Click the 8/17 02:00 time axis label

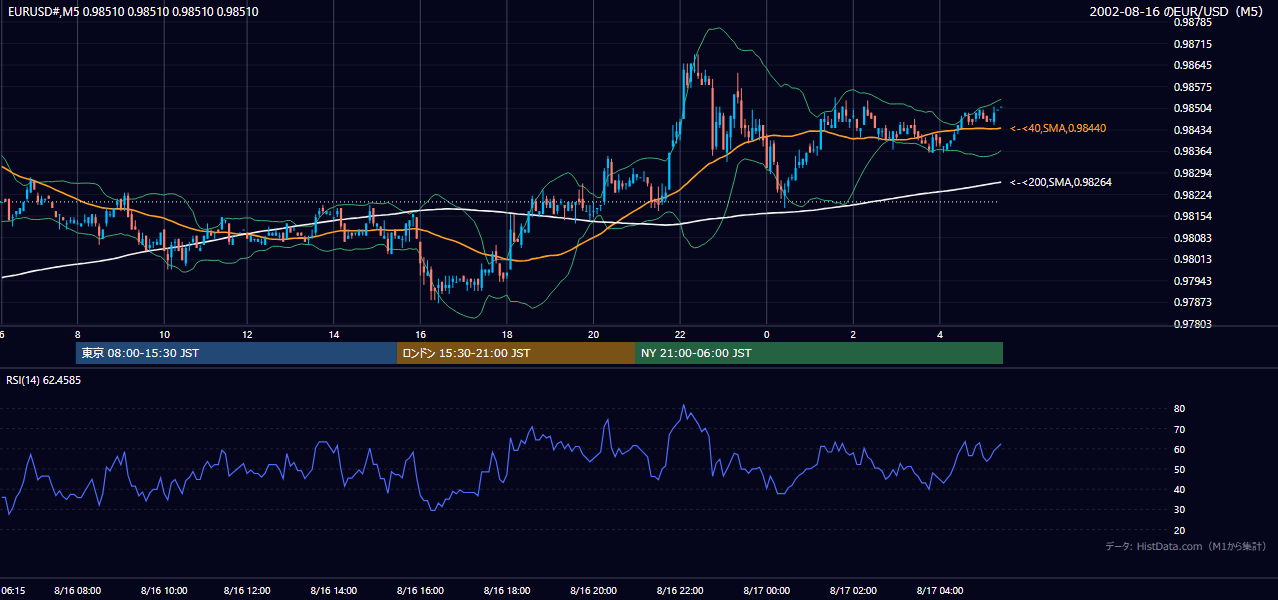tap(852, 591)
